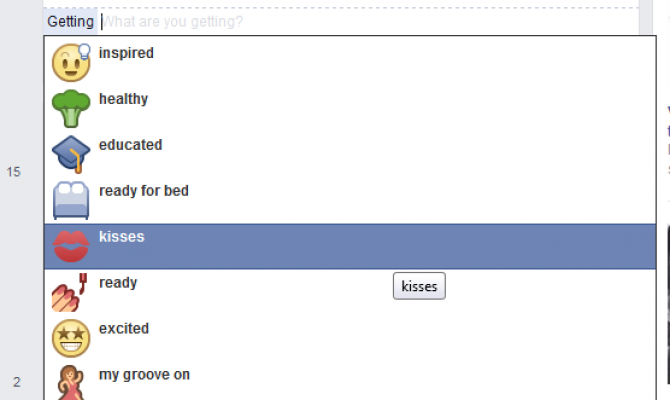Pick the "educated" option
The width and height of the screenshot is (670, 400).
coord(130,145)
